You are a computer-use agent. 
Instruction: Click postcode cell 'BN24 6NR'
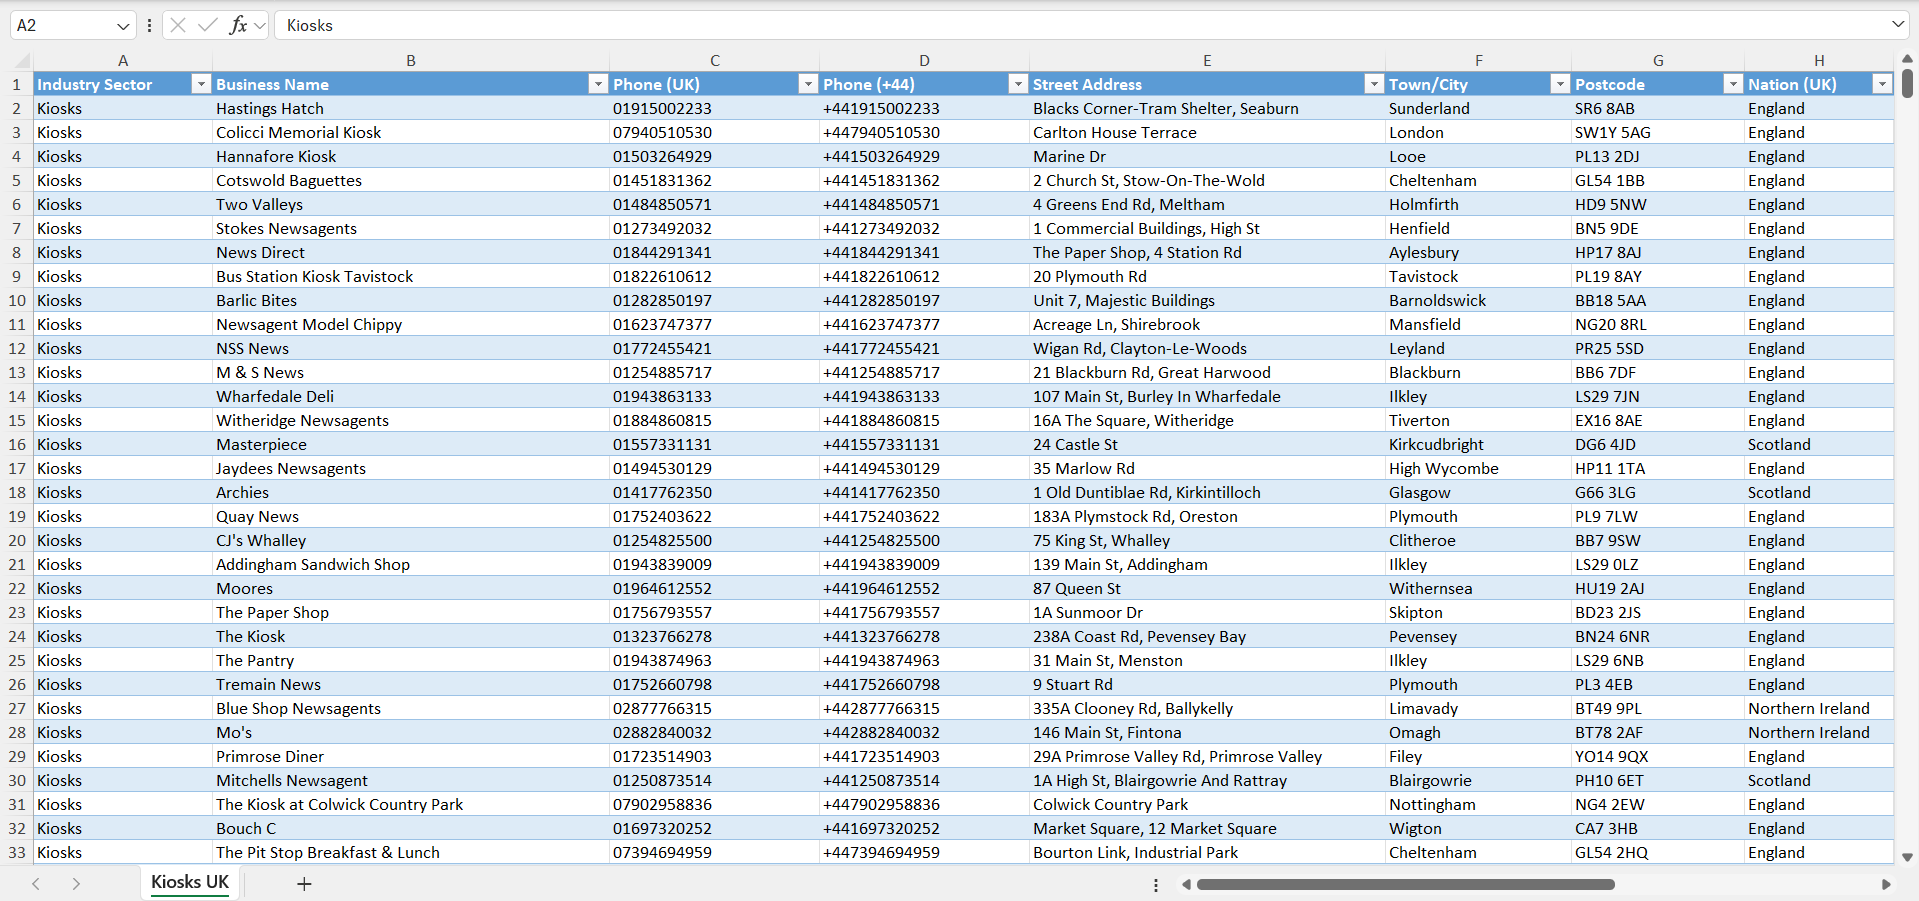point(1658,636)
